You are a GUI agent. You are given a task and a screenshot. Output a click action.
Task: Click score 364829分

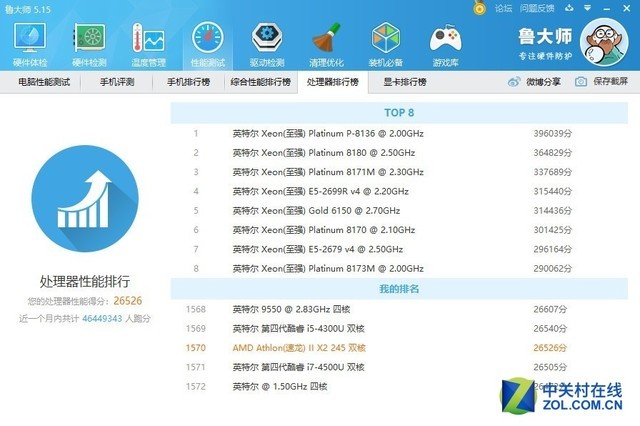point(553,153)
